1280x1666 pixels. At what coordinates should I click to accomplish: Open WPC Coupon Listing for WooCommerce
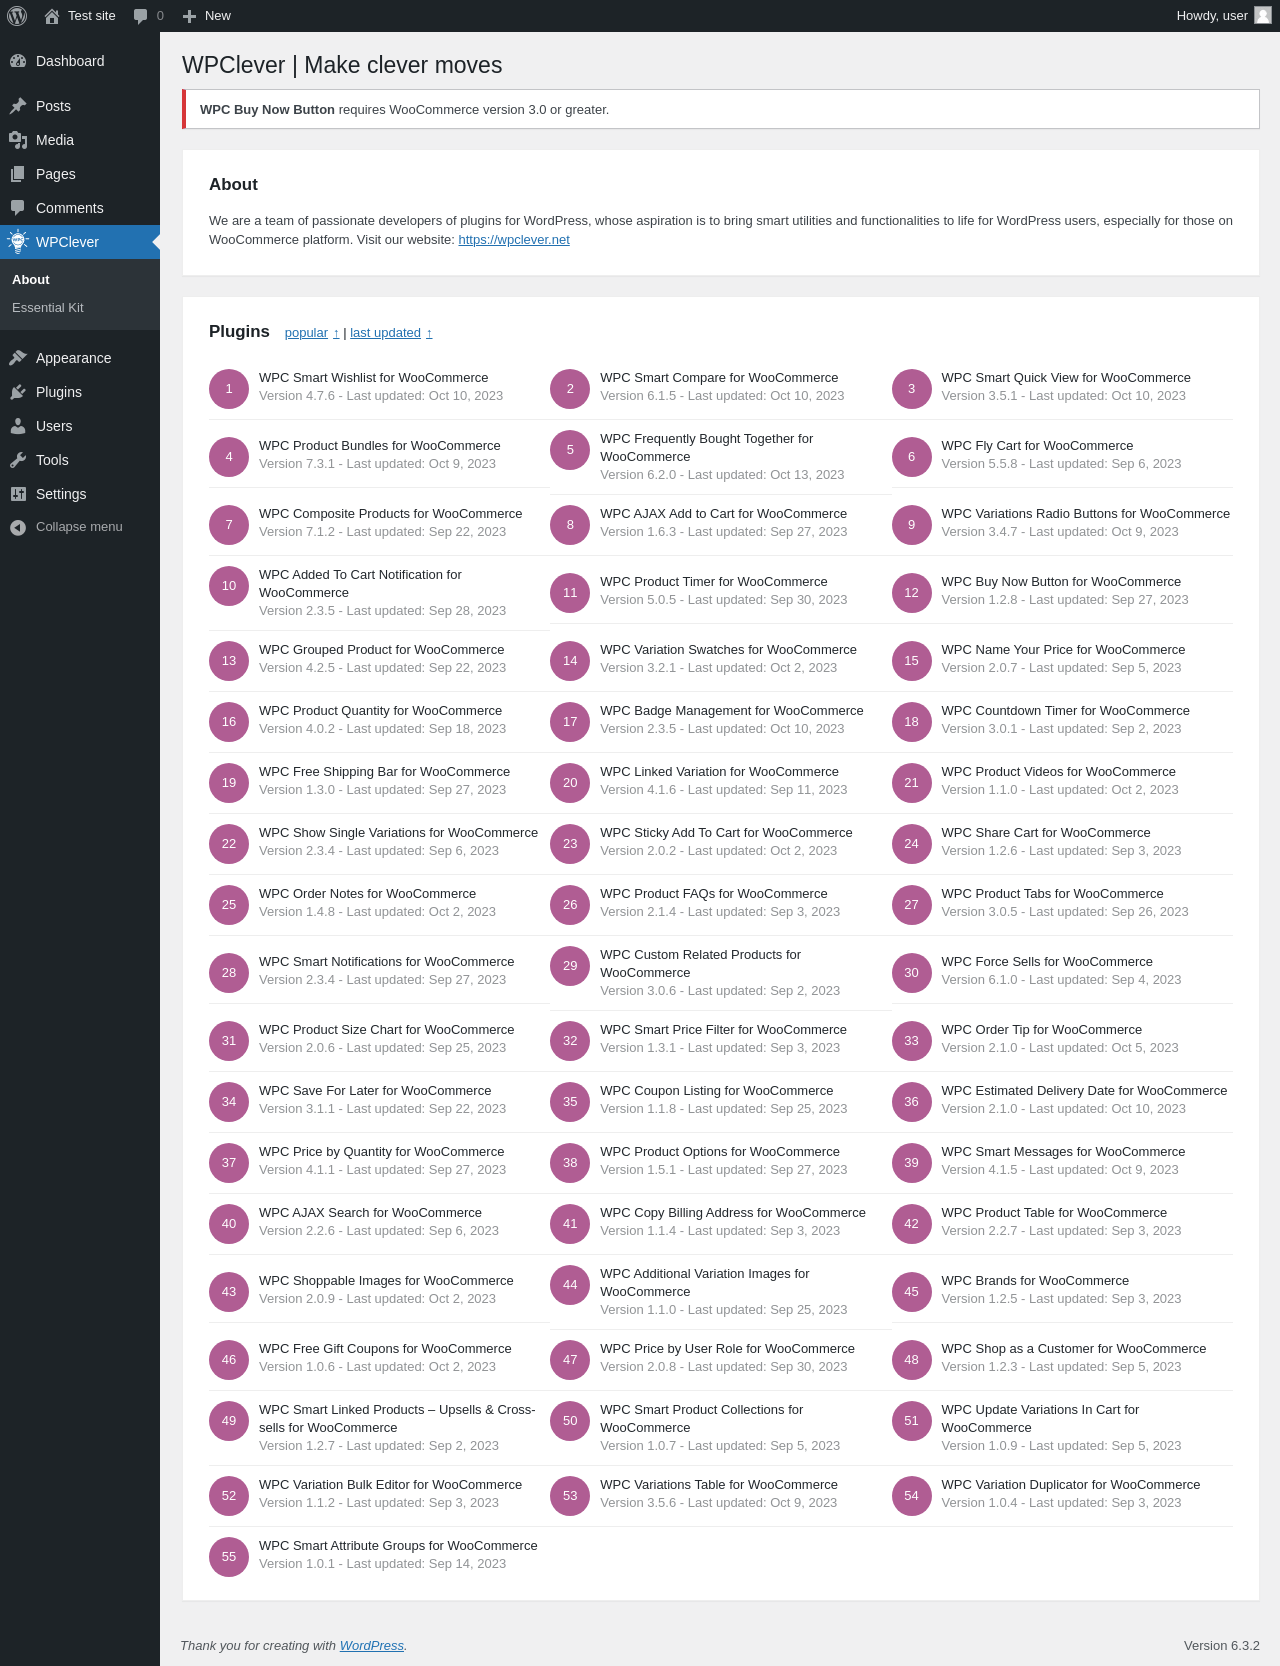coord(717,1091)
